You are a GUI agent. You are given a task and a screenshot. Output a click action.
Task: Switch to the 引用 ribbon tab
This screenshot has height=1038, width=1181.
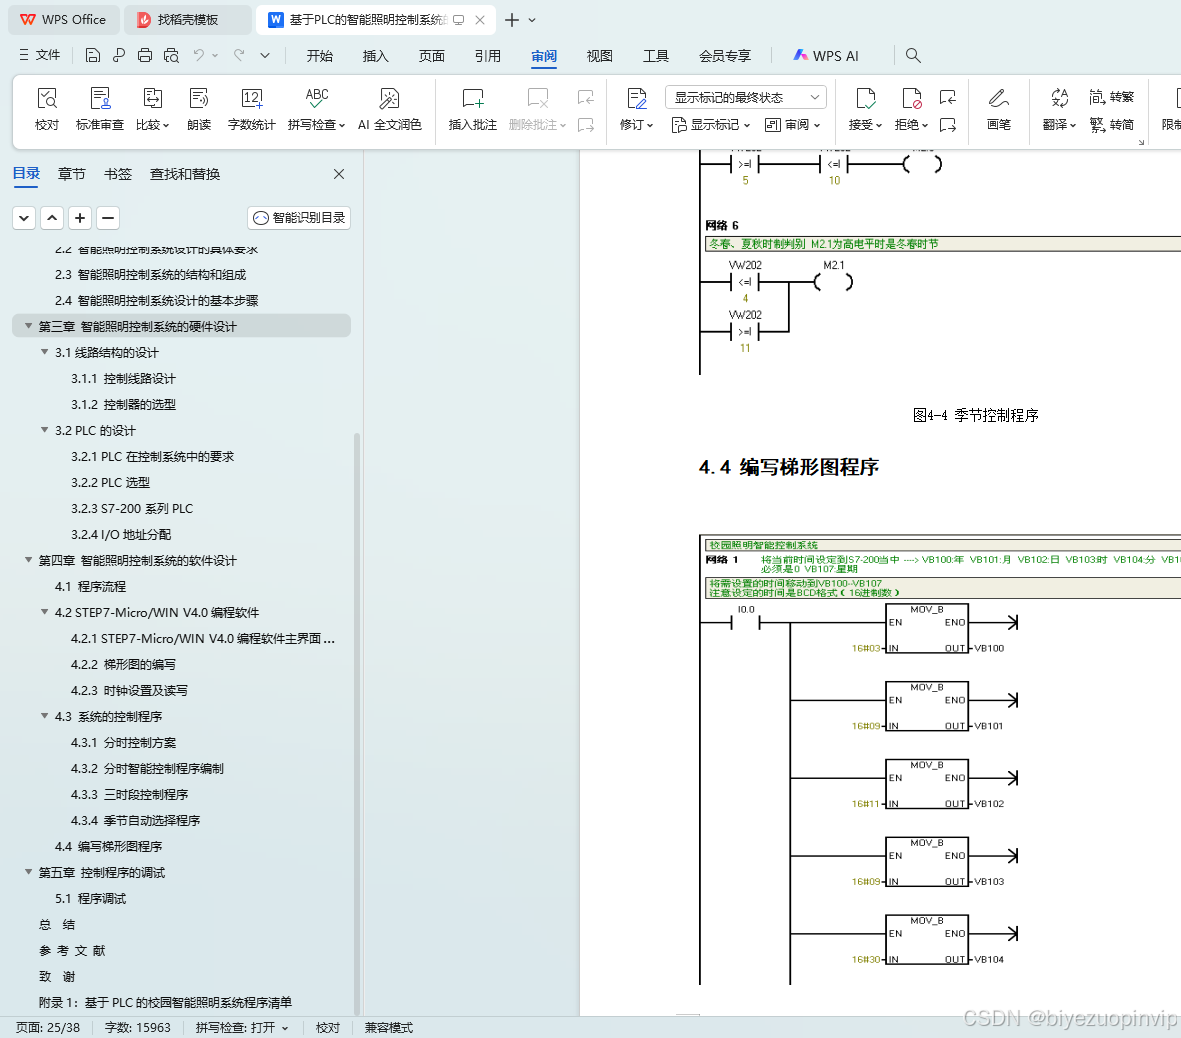[487, 56]
